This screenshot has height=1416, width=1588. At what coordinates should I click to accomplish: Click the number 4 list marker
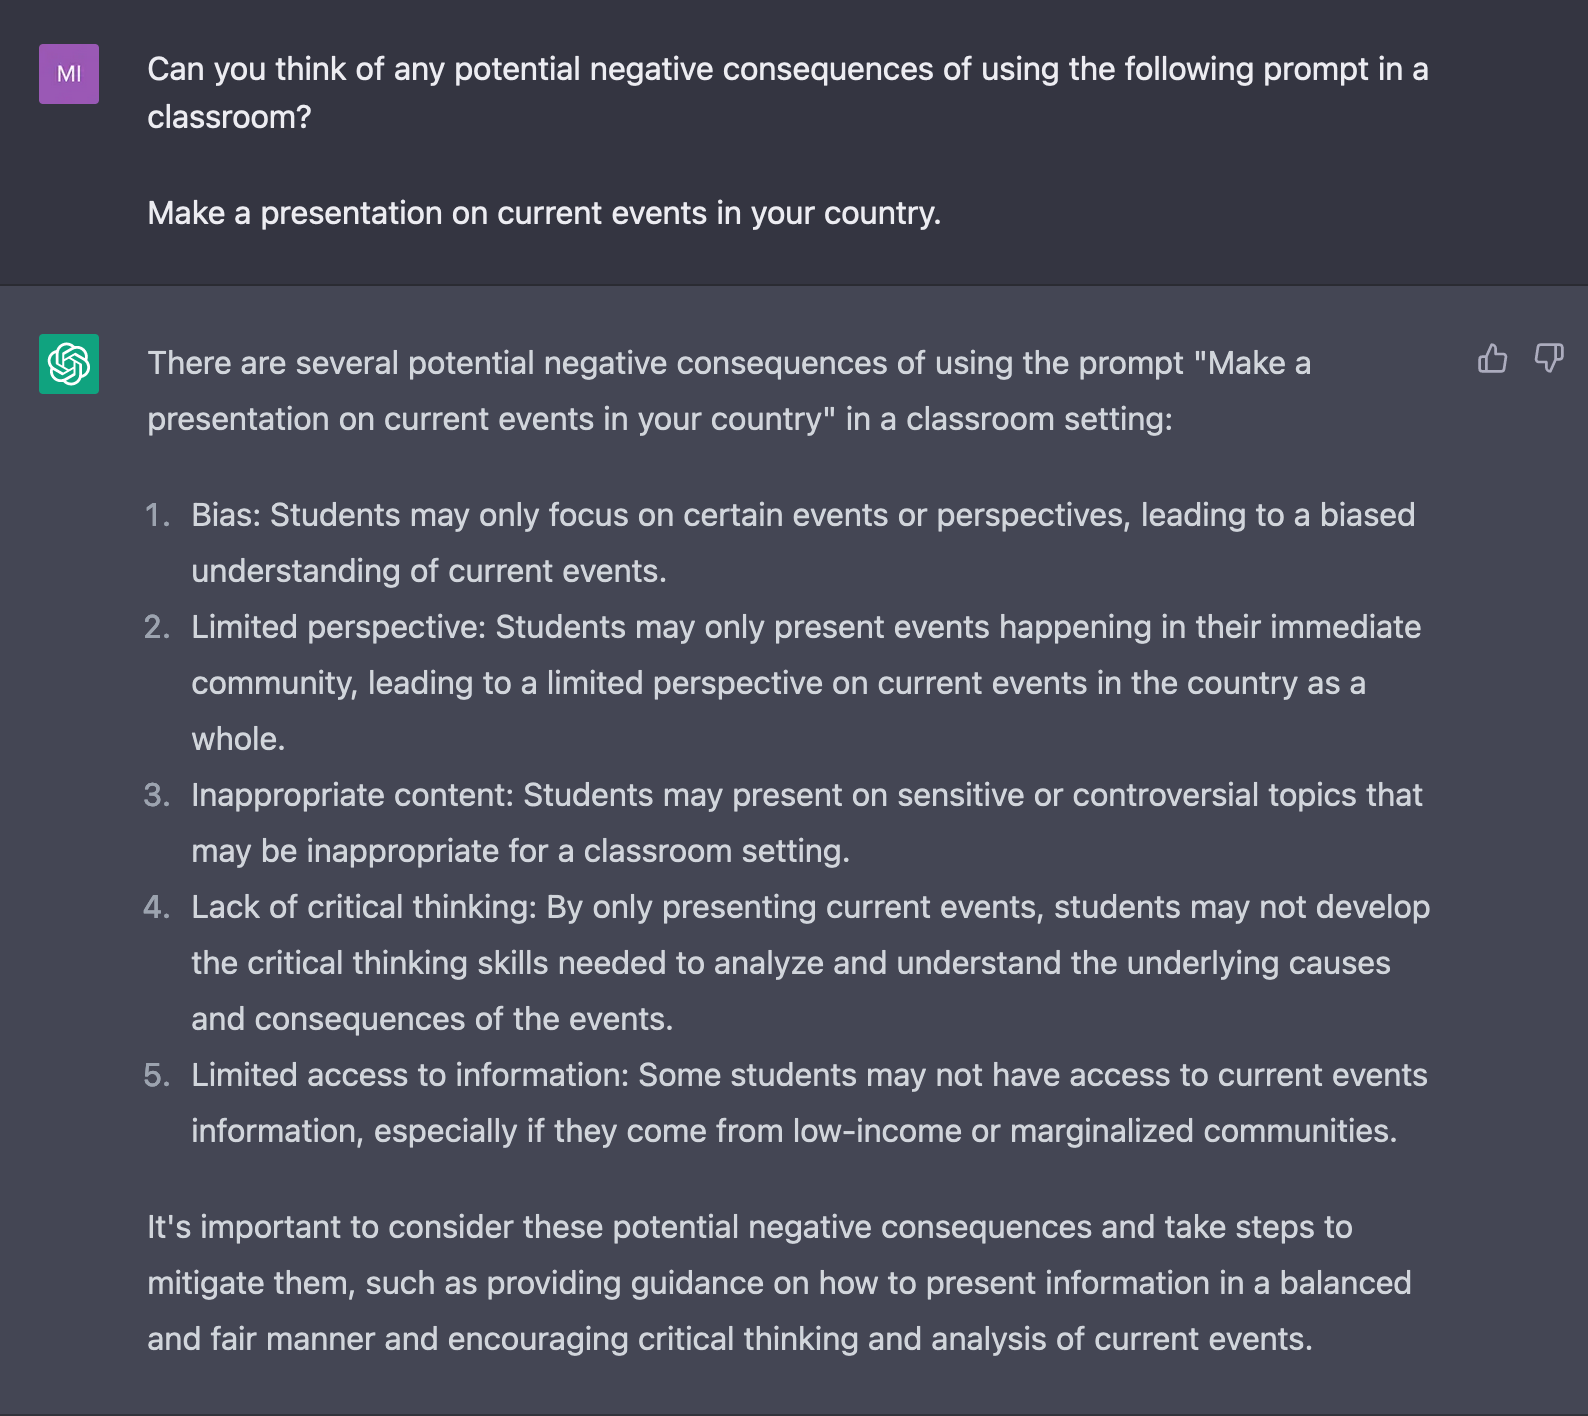pyautogui.click(x=157, y=907)
